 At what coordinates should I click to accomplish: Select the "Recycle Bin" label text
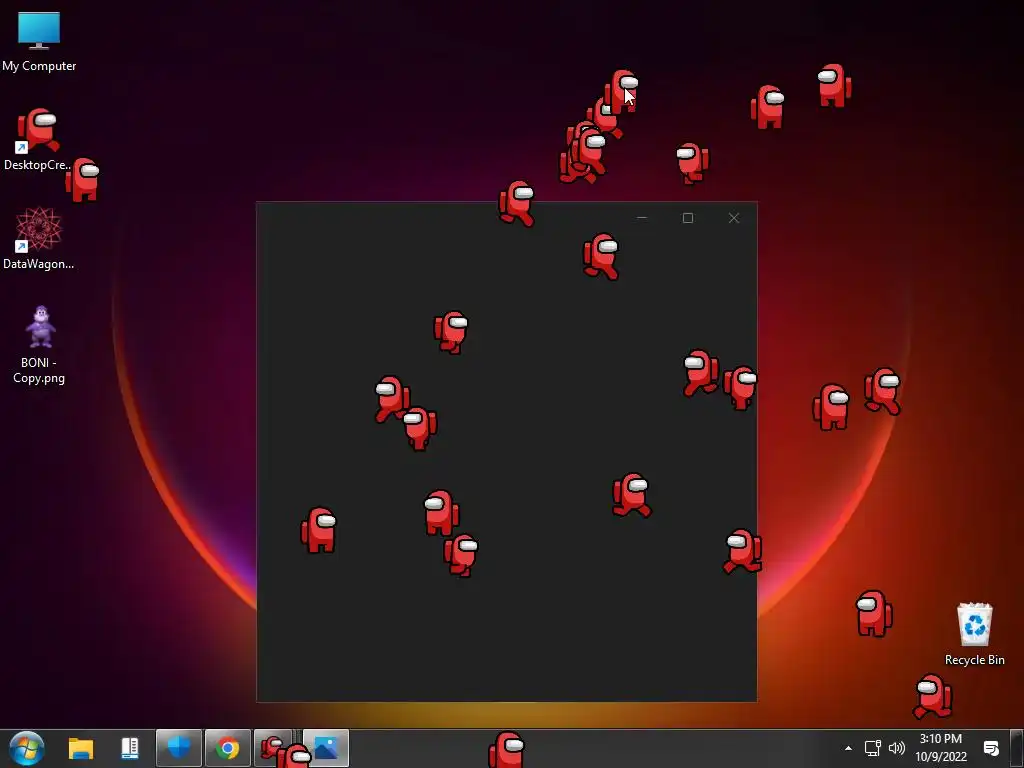point(974,660)
